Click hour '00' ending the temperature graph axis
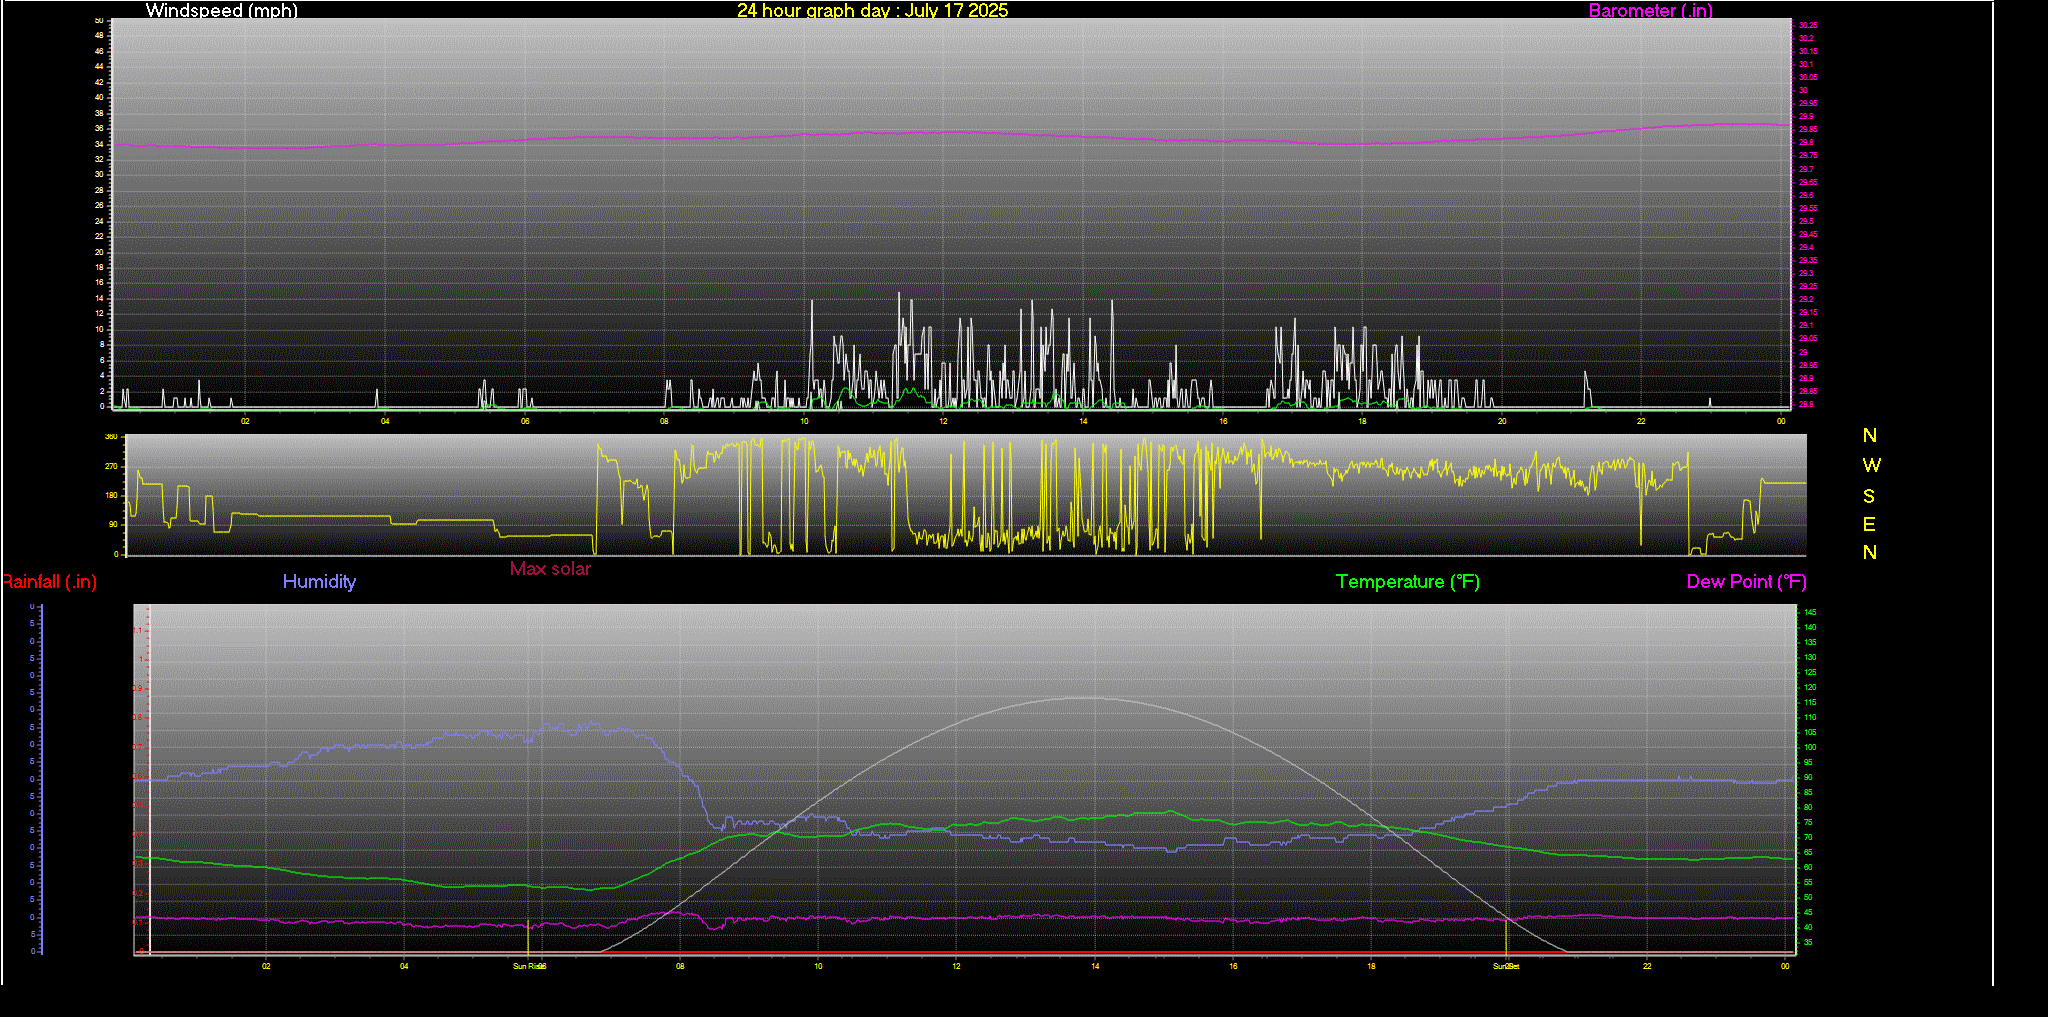This screenshot has height=1017, width=2048. pos(1785,966)
